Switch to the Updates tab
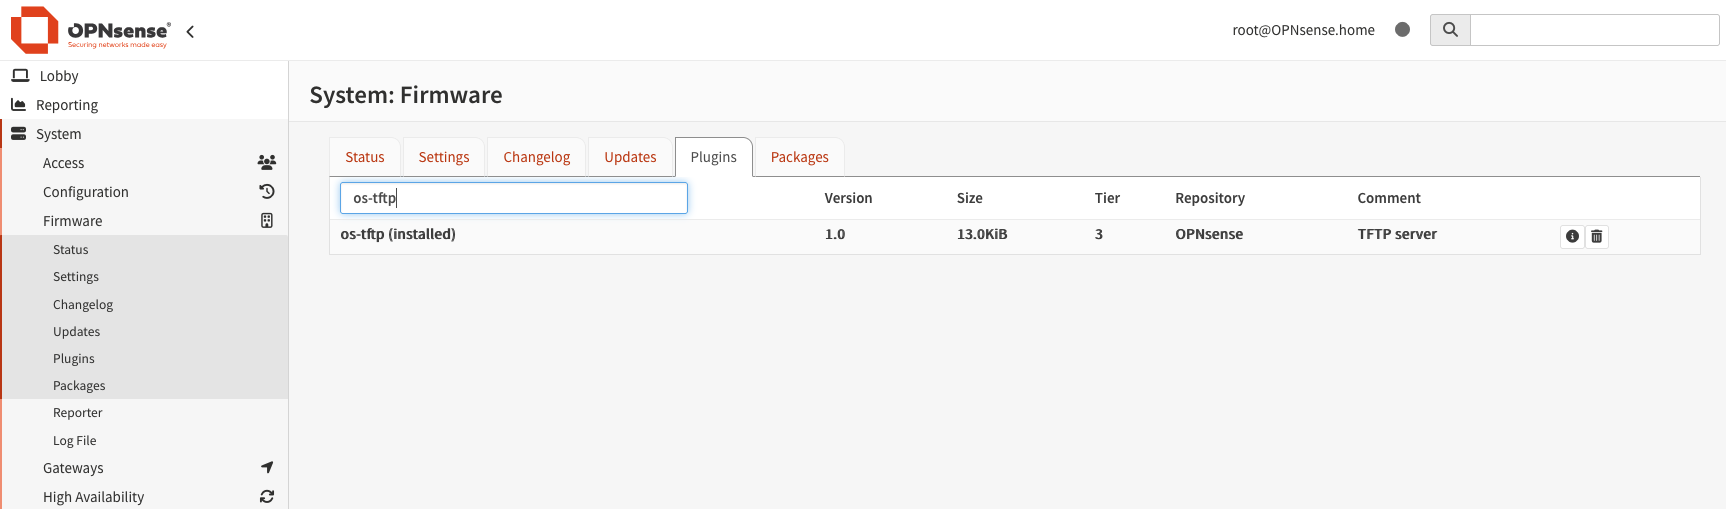 630,157
